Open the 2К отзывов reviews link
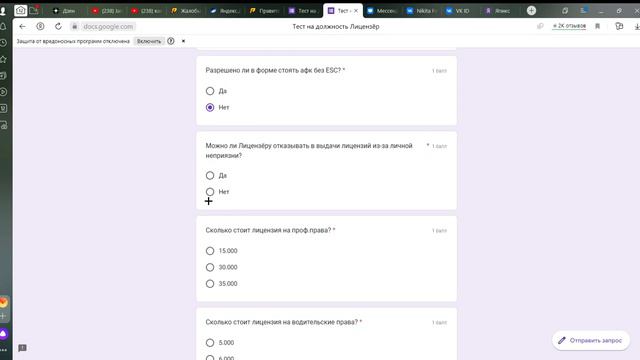The image size is (640, 360). click(x=569, y=26)
